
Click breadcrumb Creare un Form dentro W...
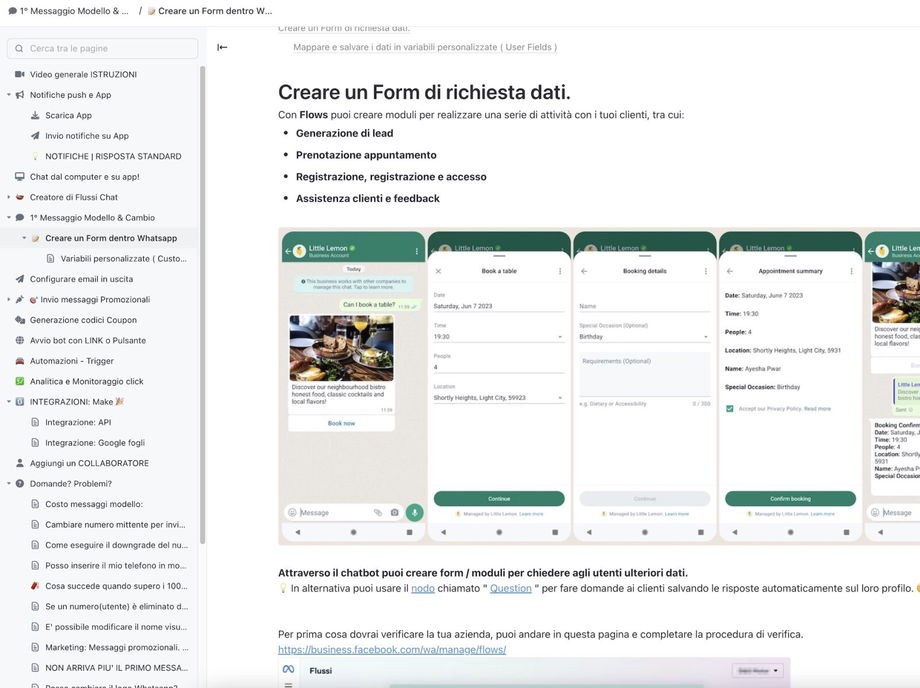coord(210,11)
